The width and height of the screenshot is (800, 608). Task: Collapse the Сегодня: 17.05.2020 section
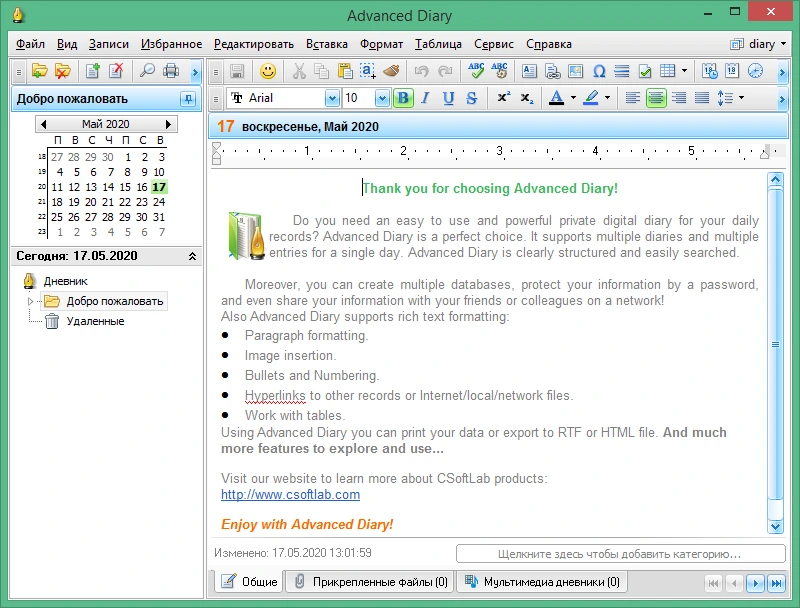pyautogui.click(x=192, y=256)
